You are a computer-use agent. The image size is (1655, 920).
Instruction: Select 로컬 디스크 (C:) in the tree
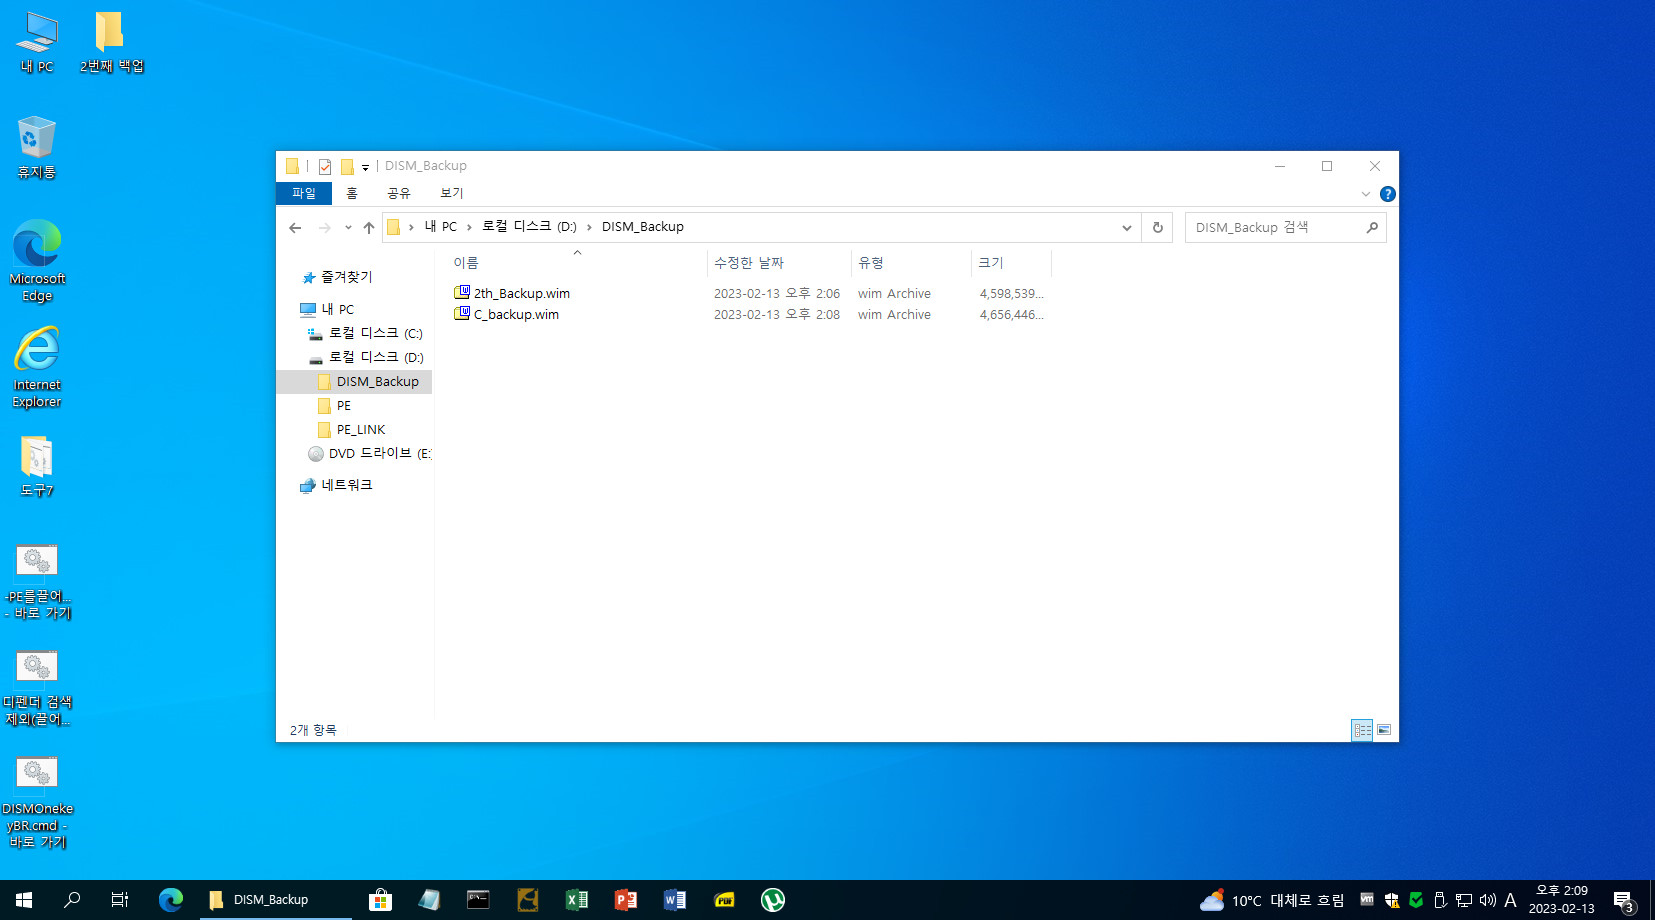pyautogui.click(x=375, y=334)
